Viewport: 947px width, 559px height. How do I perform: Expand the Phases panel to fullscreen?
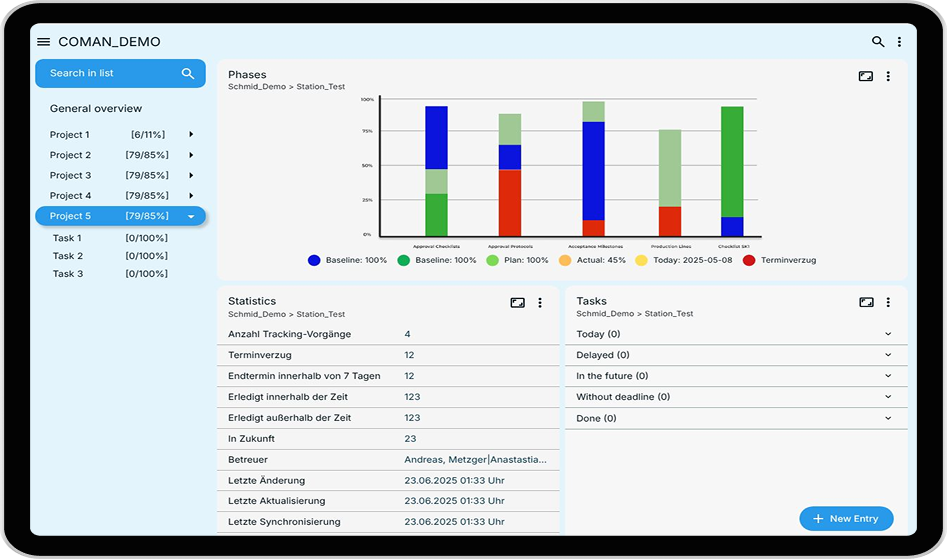click(x=866, y=76)
